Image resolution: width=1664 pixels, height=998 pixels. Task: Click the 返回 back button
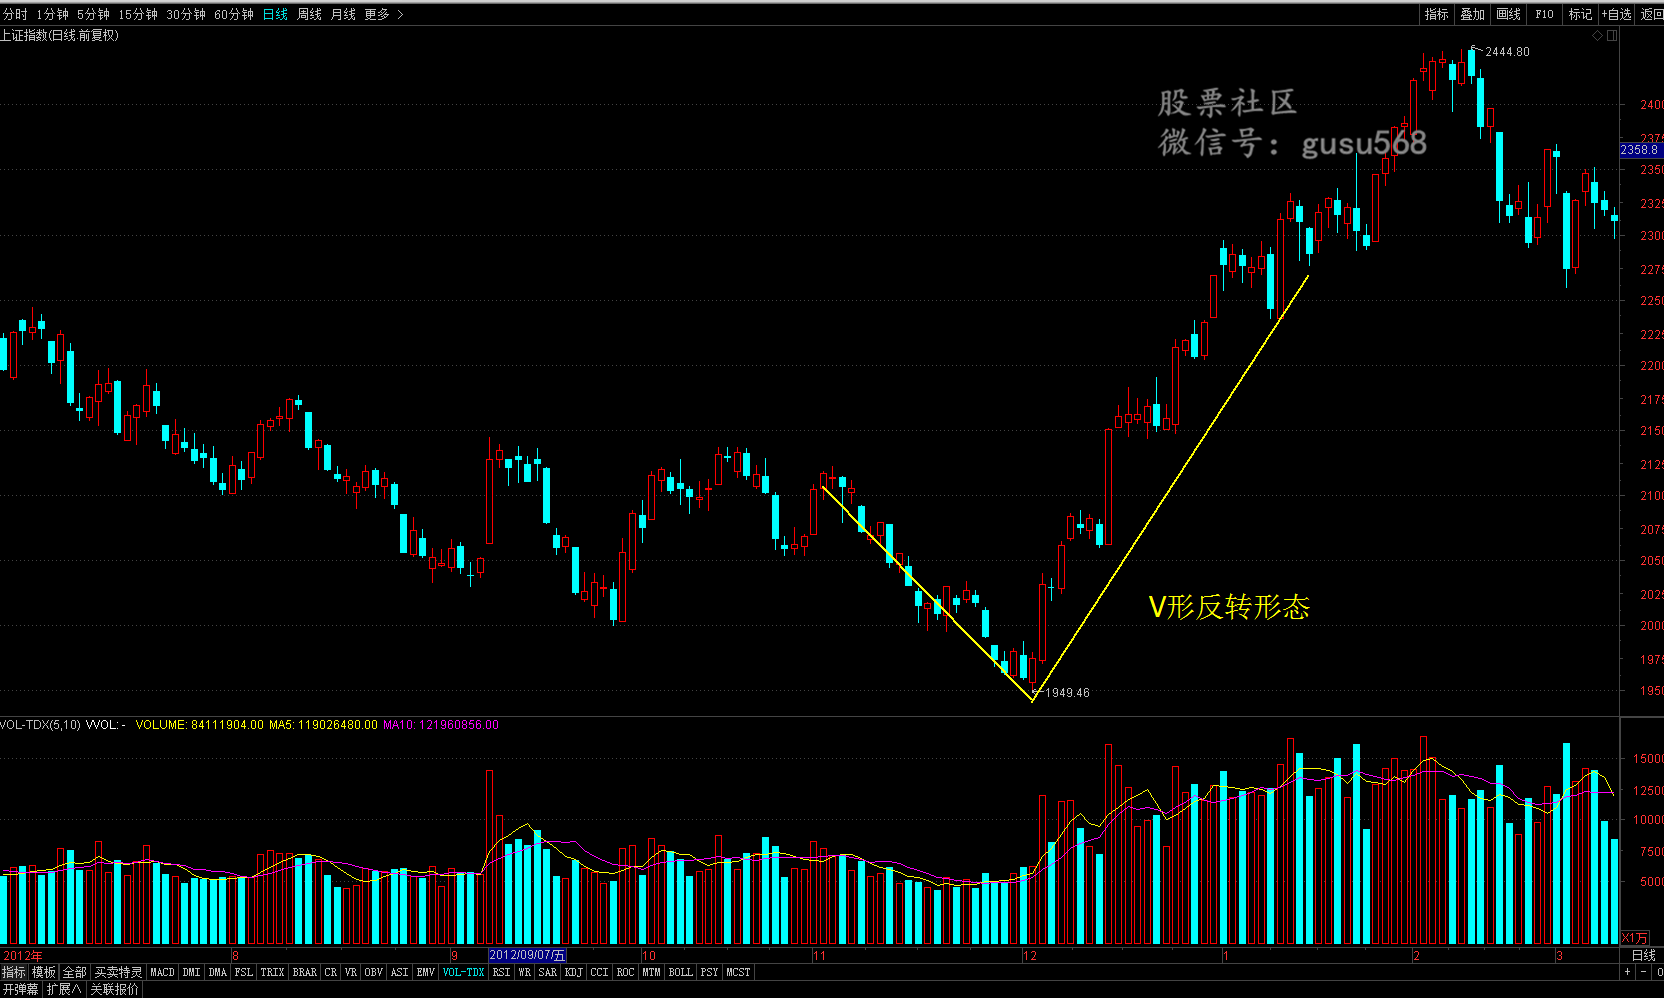click(1652, 14)
